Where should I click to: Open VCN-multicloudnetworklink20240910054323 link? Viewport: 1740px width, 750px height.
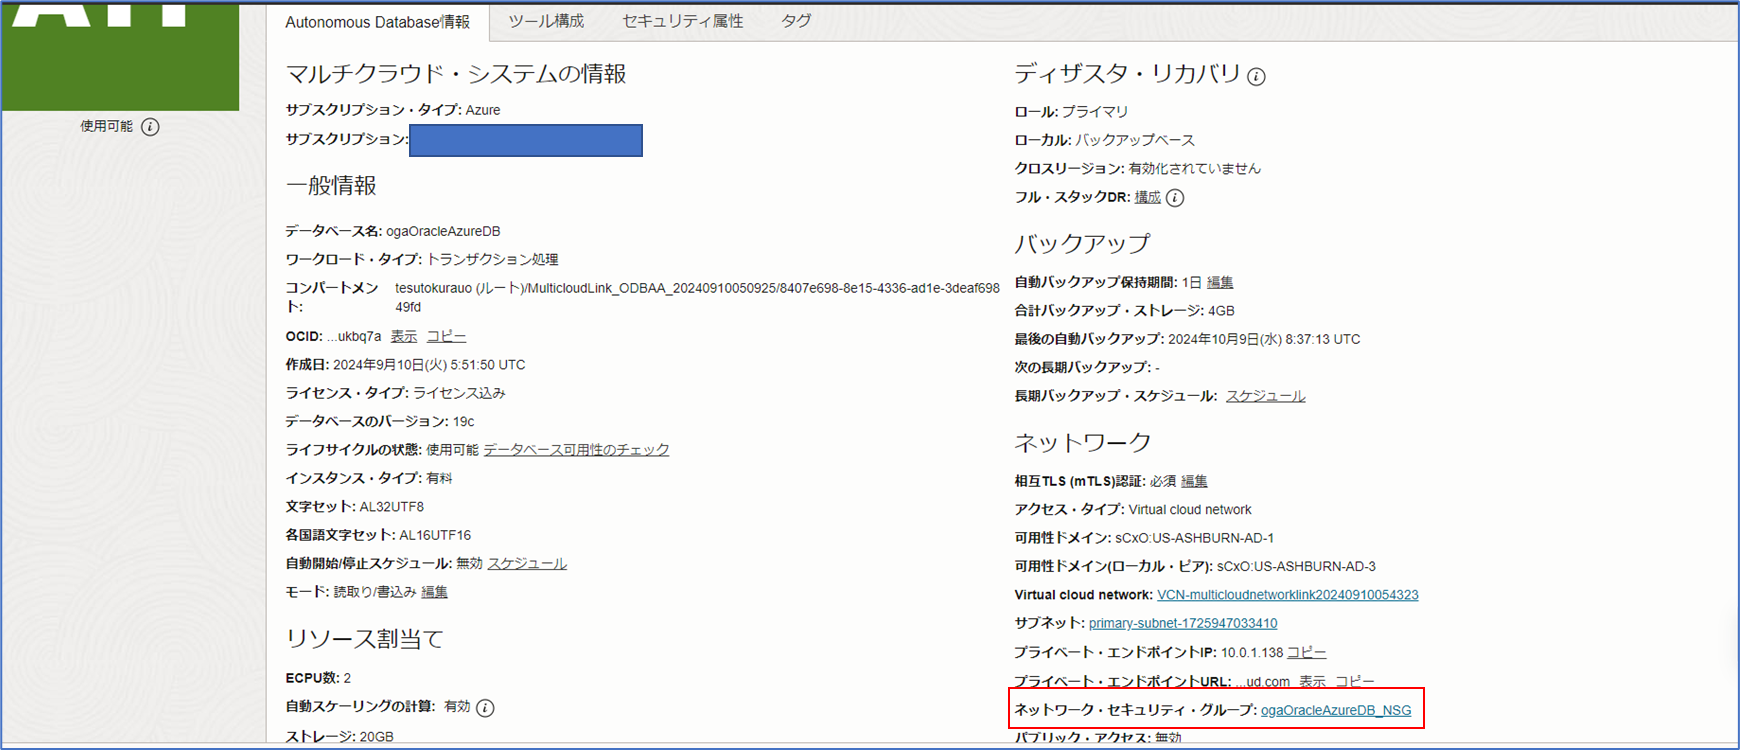coord(1287,595)
